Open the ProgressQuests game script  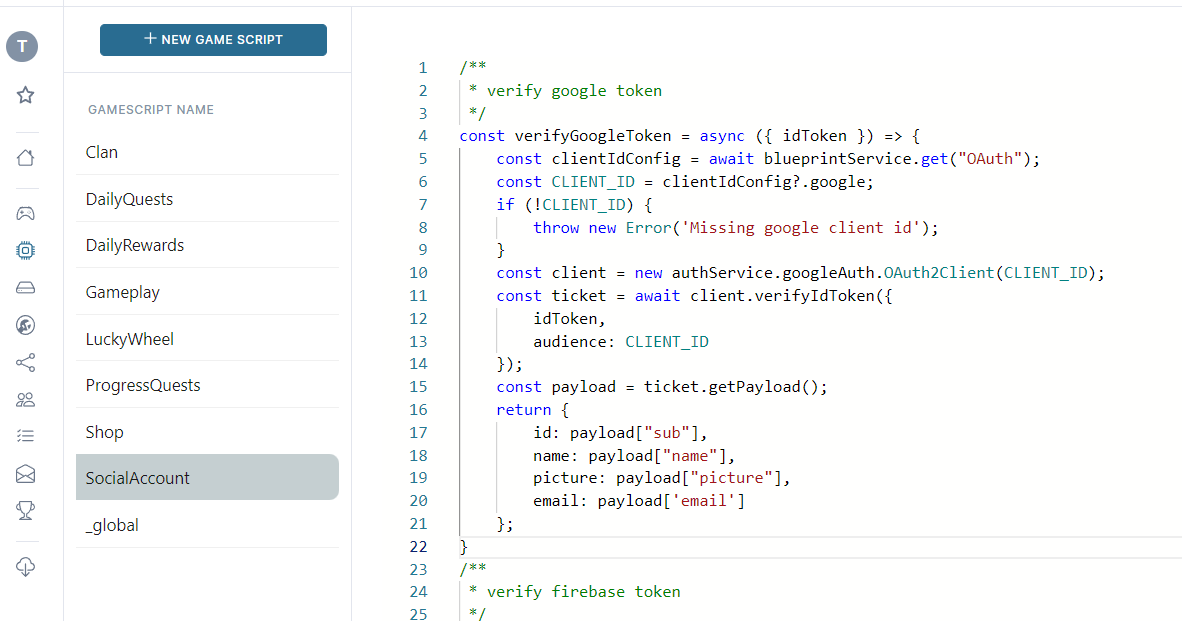207,385
